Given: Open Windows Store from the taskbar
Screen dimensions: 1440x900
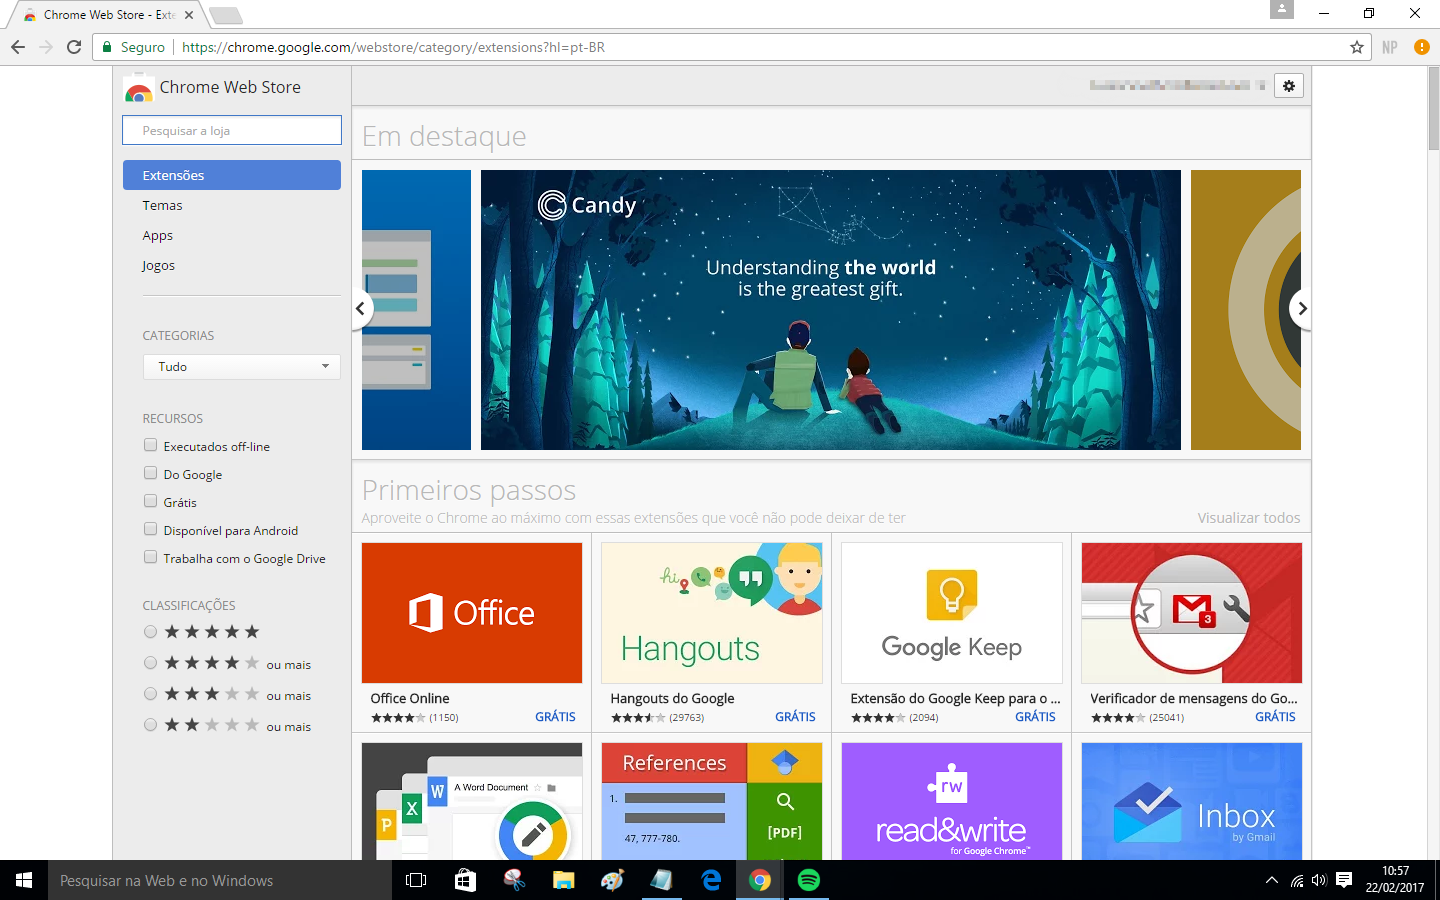Looking at the screenshot, I should (465, 880).
